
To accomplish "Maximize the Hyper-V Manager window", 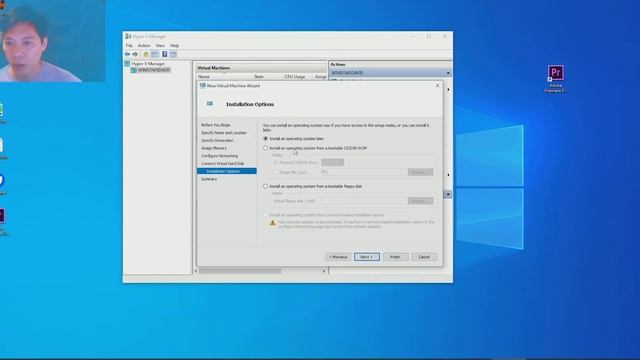I will tap(429, 36).
